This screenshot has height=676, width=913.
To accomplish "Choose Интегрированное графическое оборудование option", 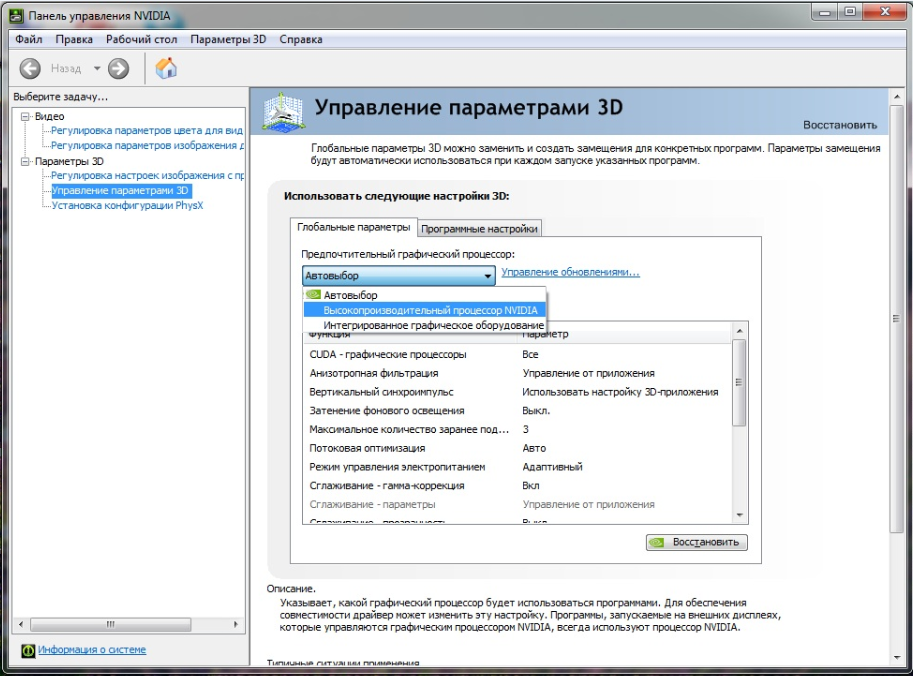I will click(424, 325).
